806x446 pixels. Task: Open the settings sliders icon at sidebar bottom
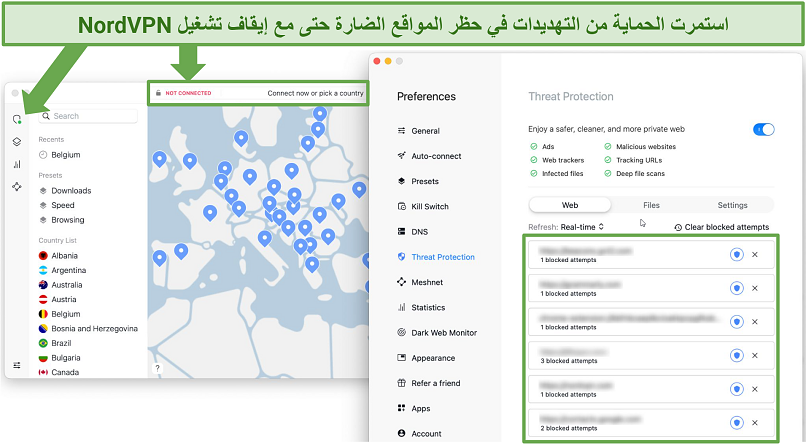(x=17, y=365)
